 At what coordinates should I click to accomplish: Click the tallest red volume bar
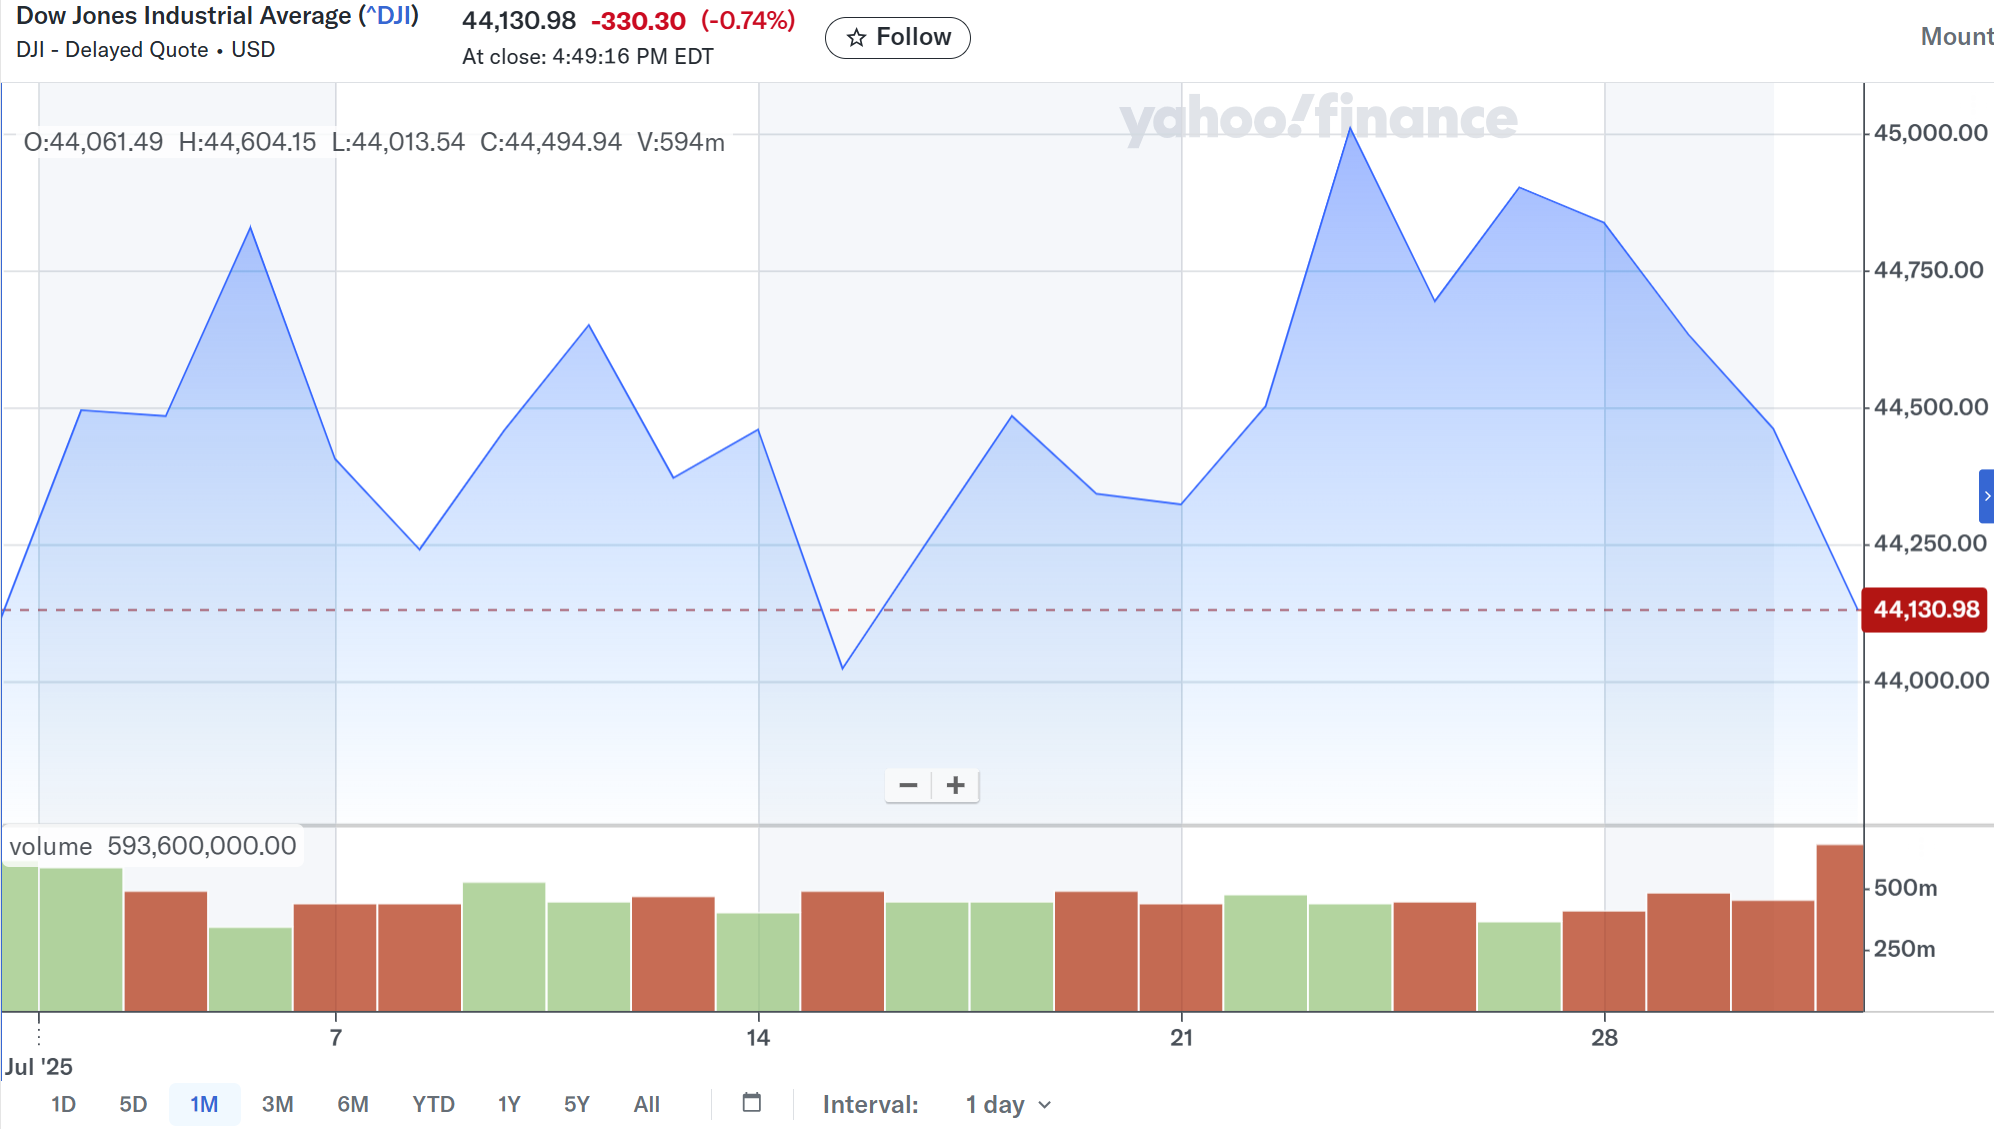tap(1840, 928)
